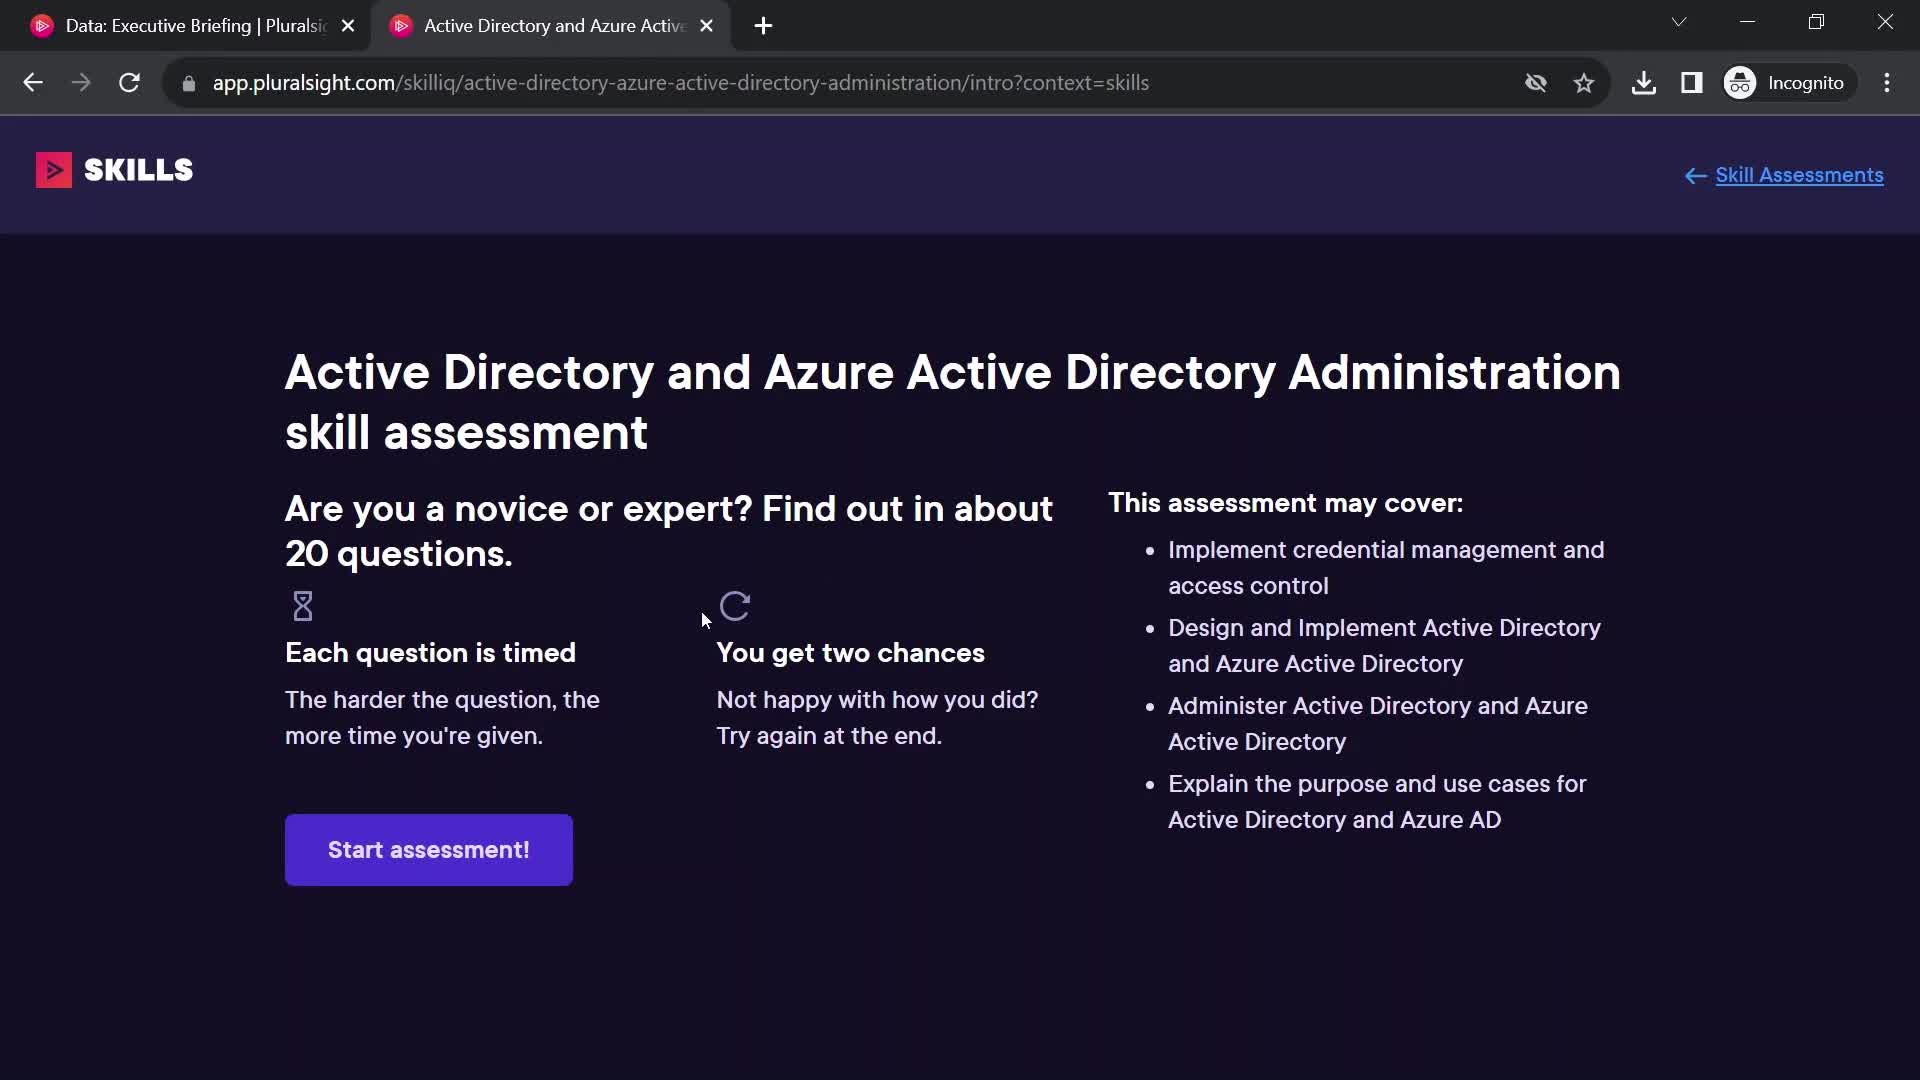The width and height of the screenshot is (1920, 1080).
Task: Minimize the browser window
Action: coord(1747,22)
